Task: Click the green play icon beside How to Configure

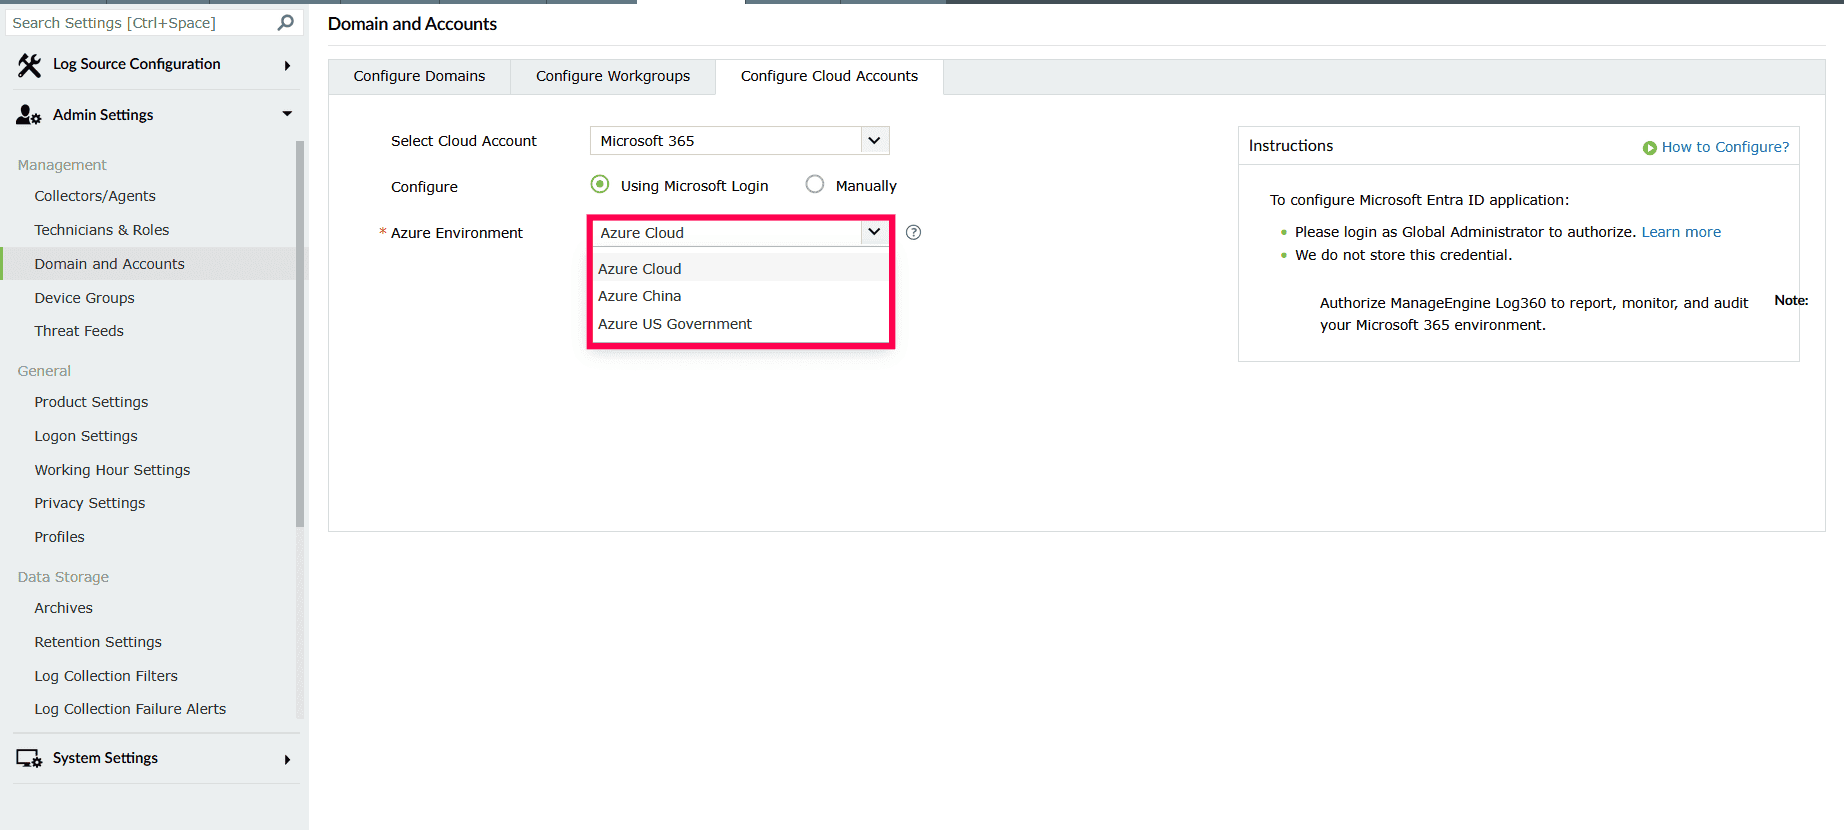Action: point(1649,148)
